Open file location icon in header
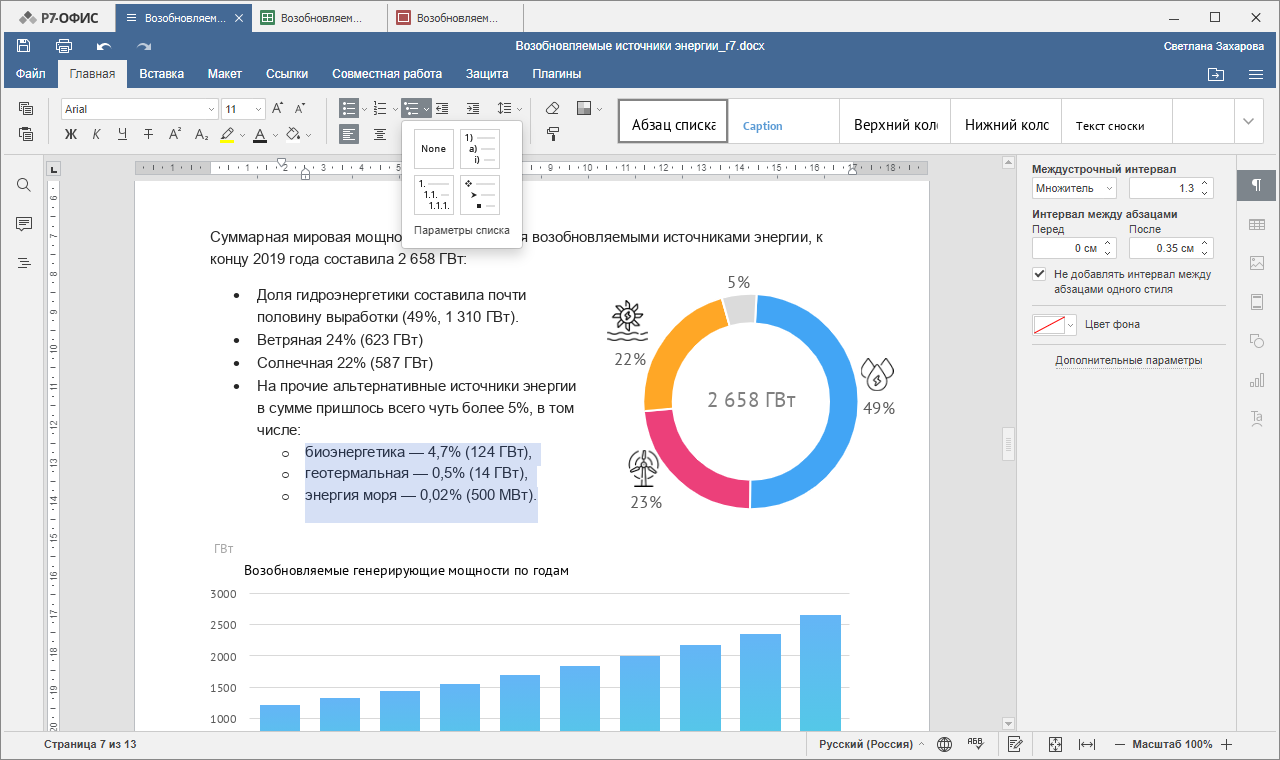The height and width of the screenshot is (760, 1280). tap(1216, 74)
